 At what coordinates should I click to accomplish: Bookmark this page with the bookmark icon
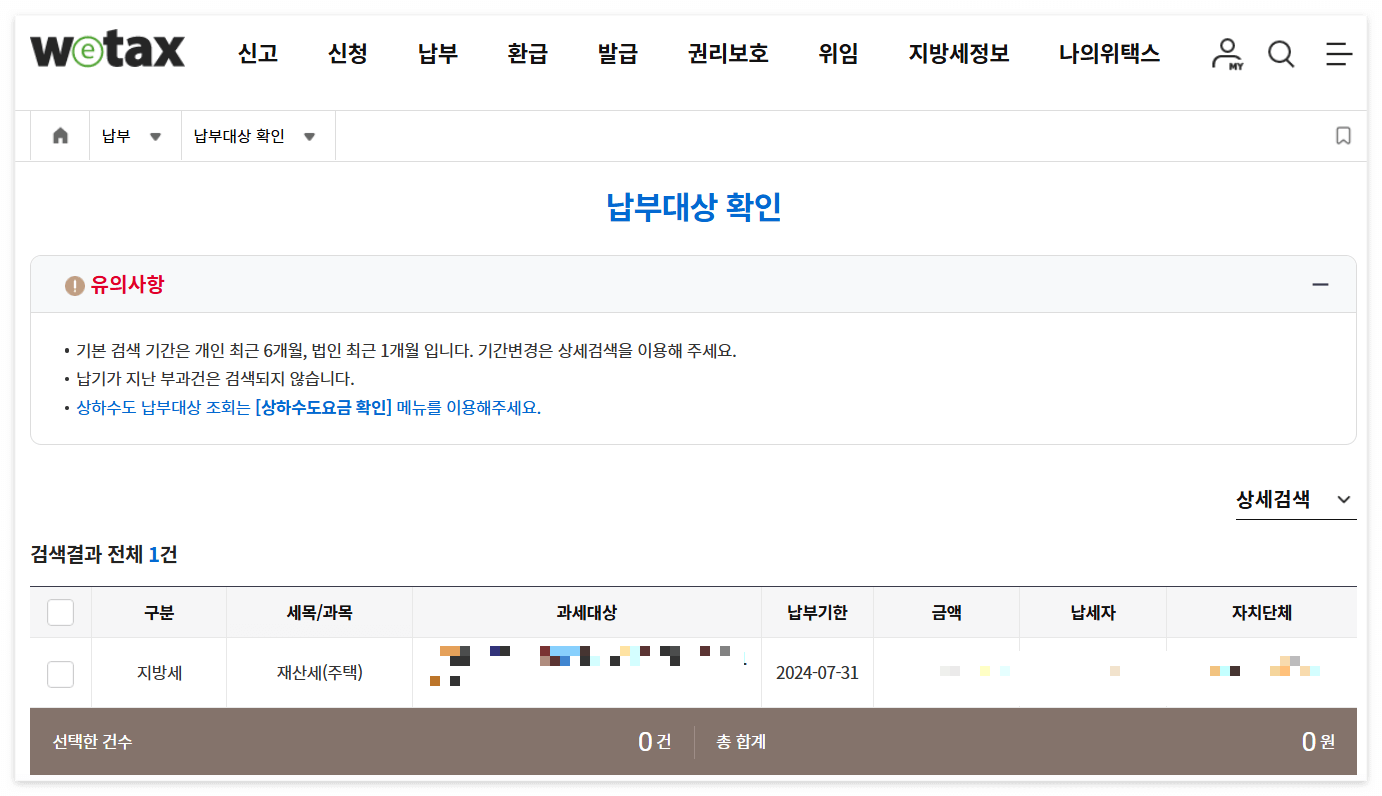1345,135
